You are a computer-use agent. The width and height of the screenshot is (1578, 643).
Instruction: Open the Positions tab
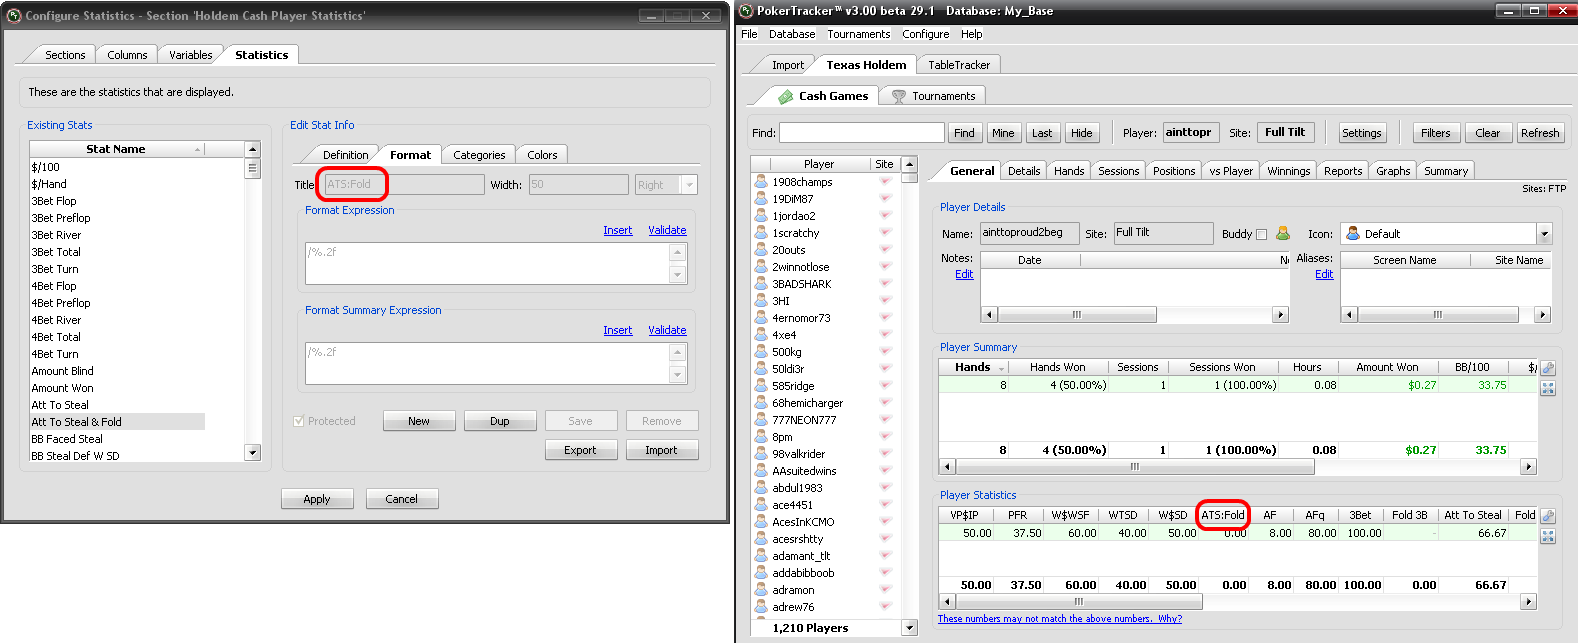1173,171
